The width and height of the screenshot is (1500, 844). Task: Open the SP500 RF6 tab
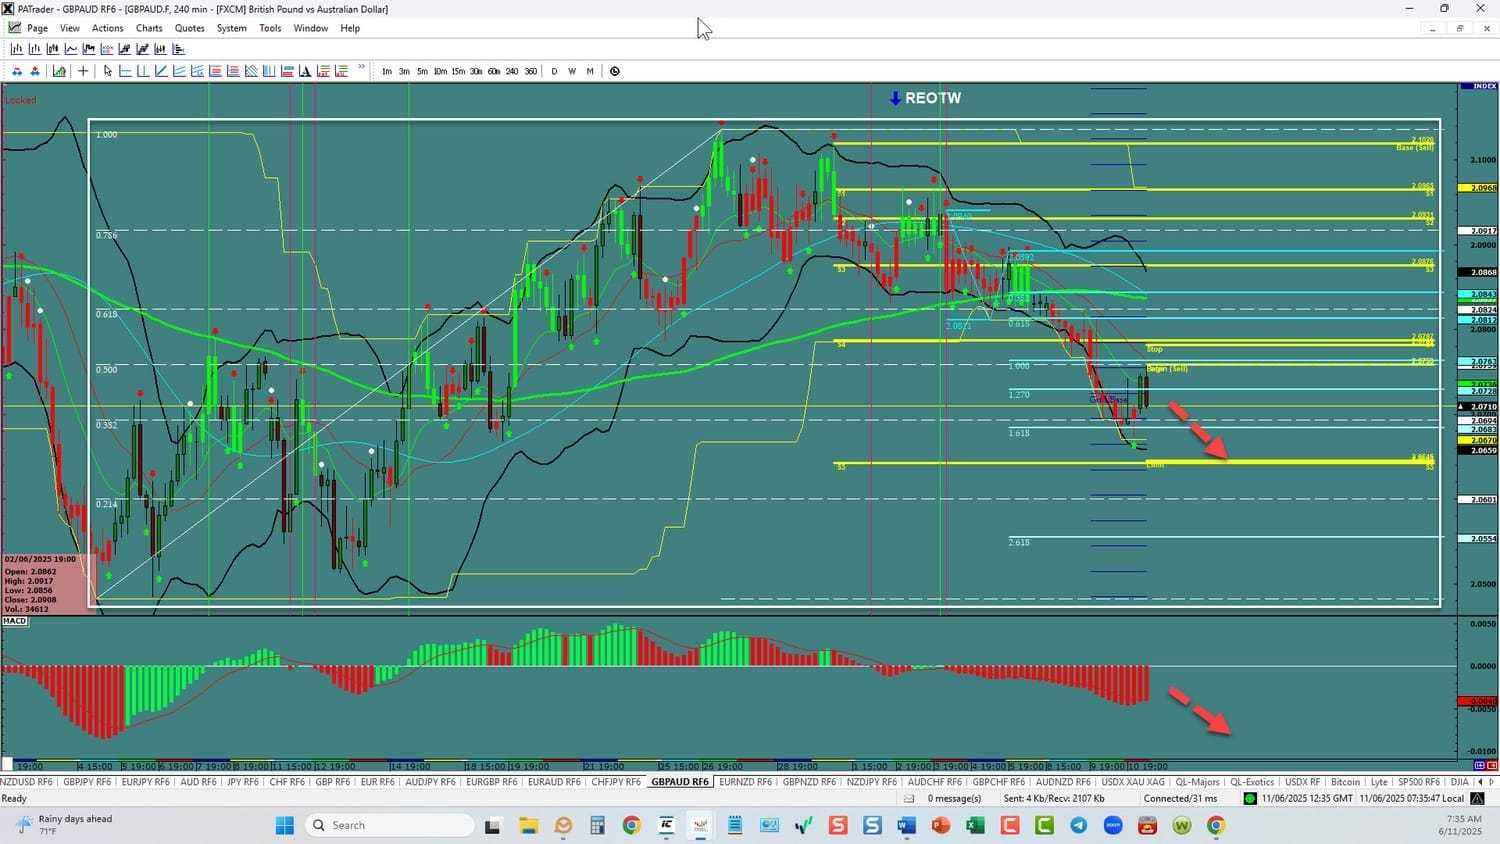click(1418, 782)
